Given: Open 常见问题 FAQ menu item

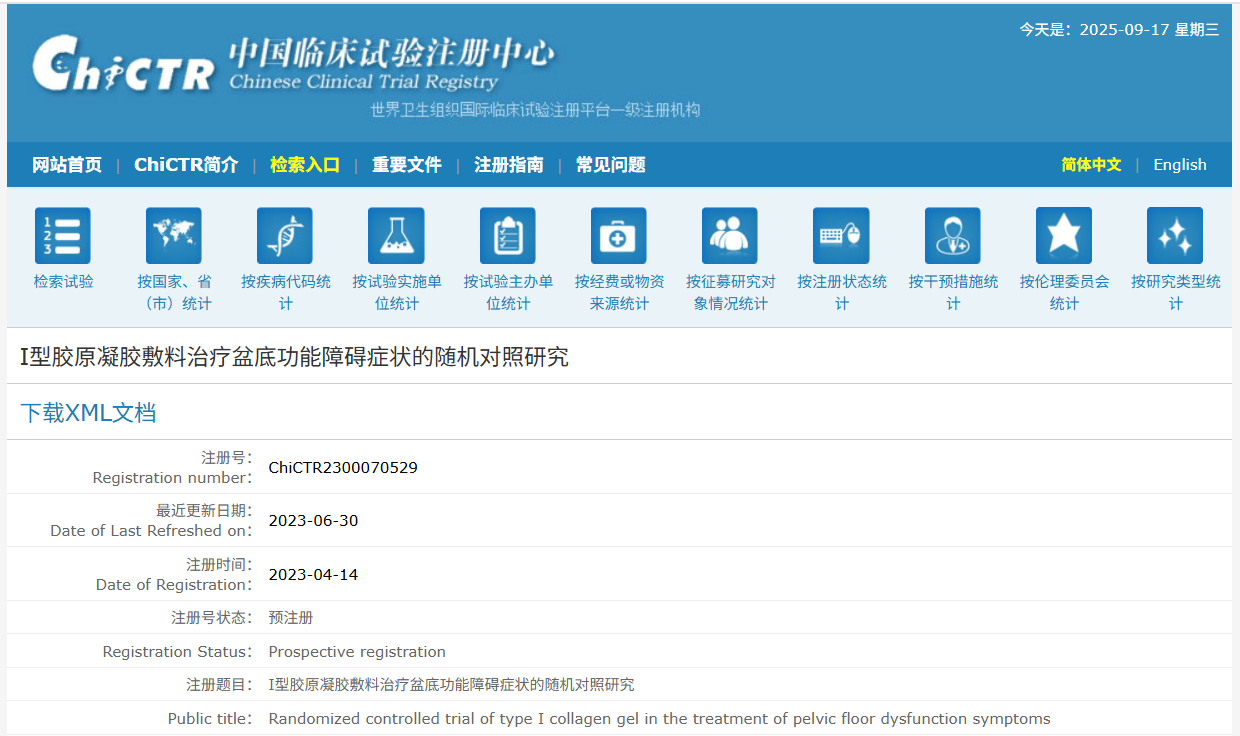Looking at the screenshot, I should tap(611, 165).
